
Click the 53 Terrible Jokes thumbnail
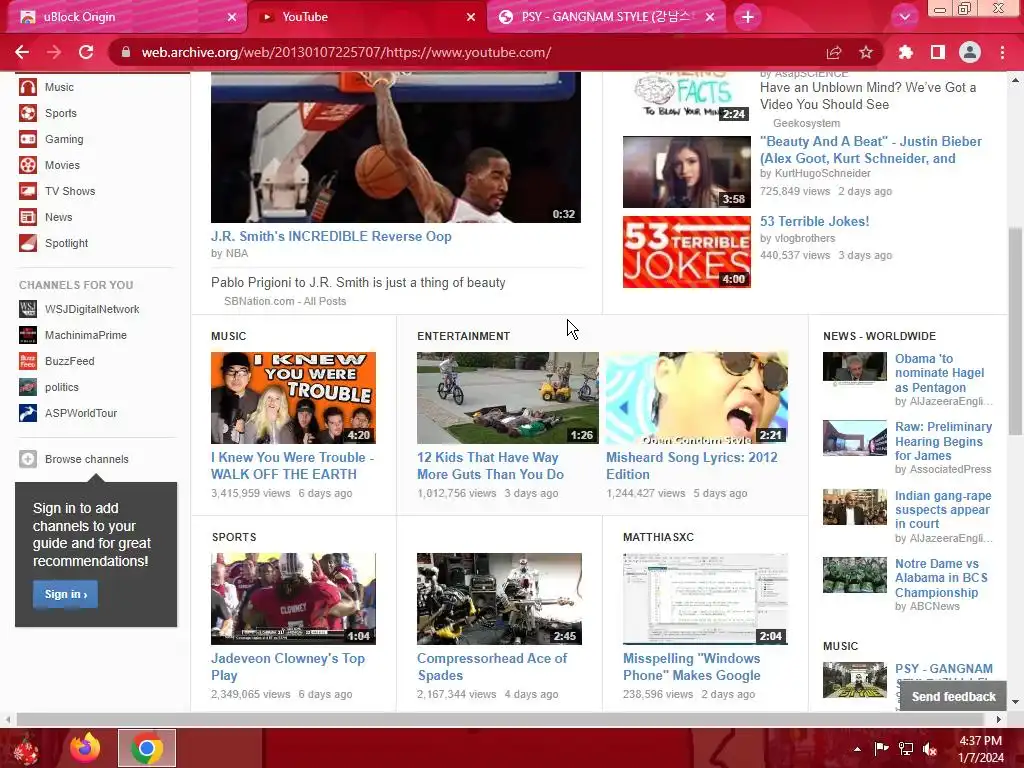686,252
